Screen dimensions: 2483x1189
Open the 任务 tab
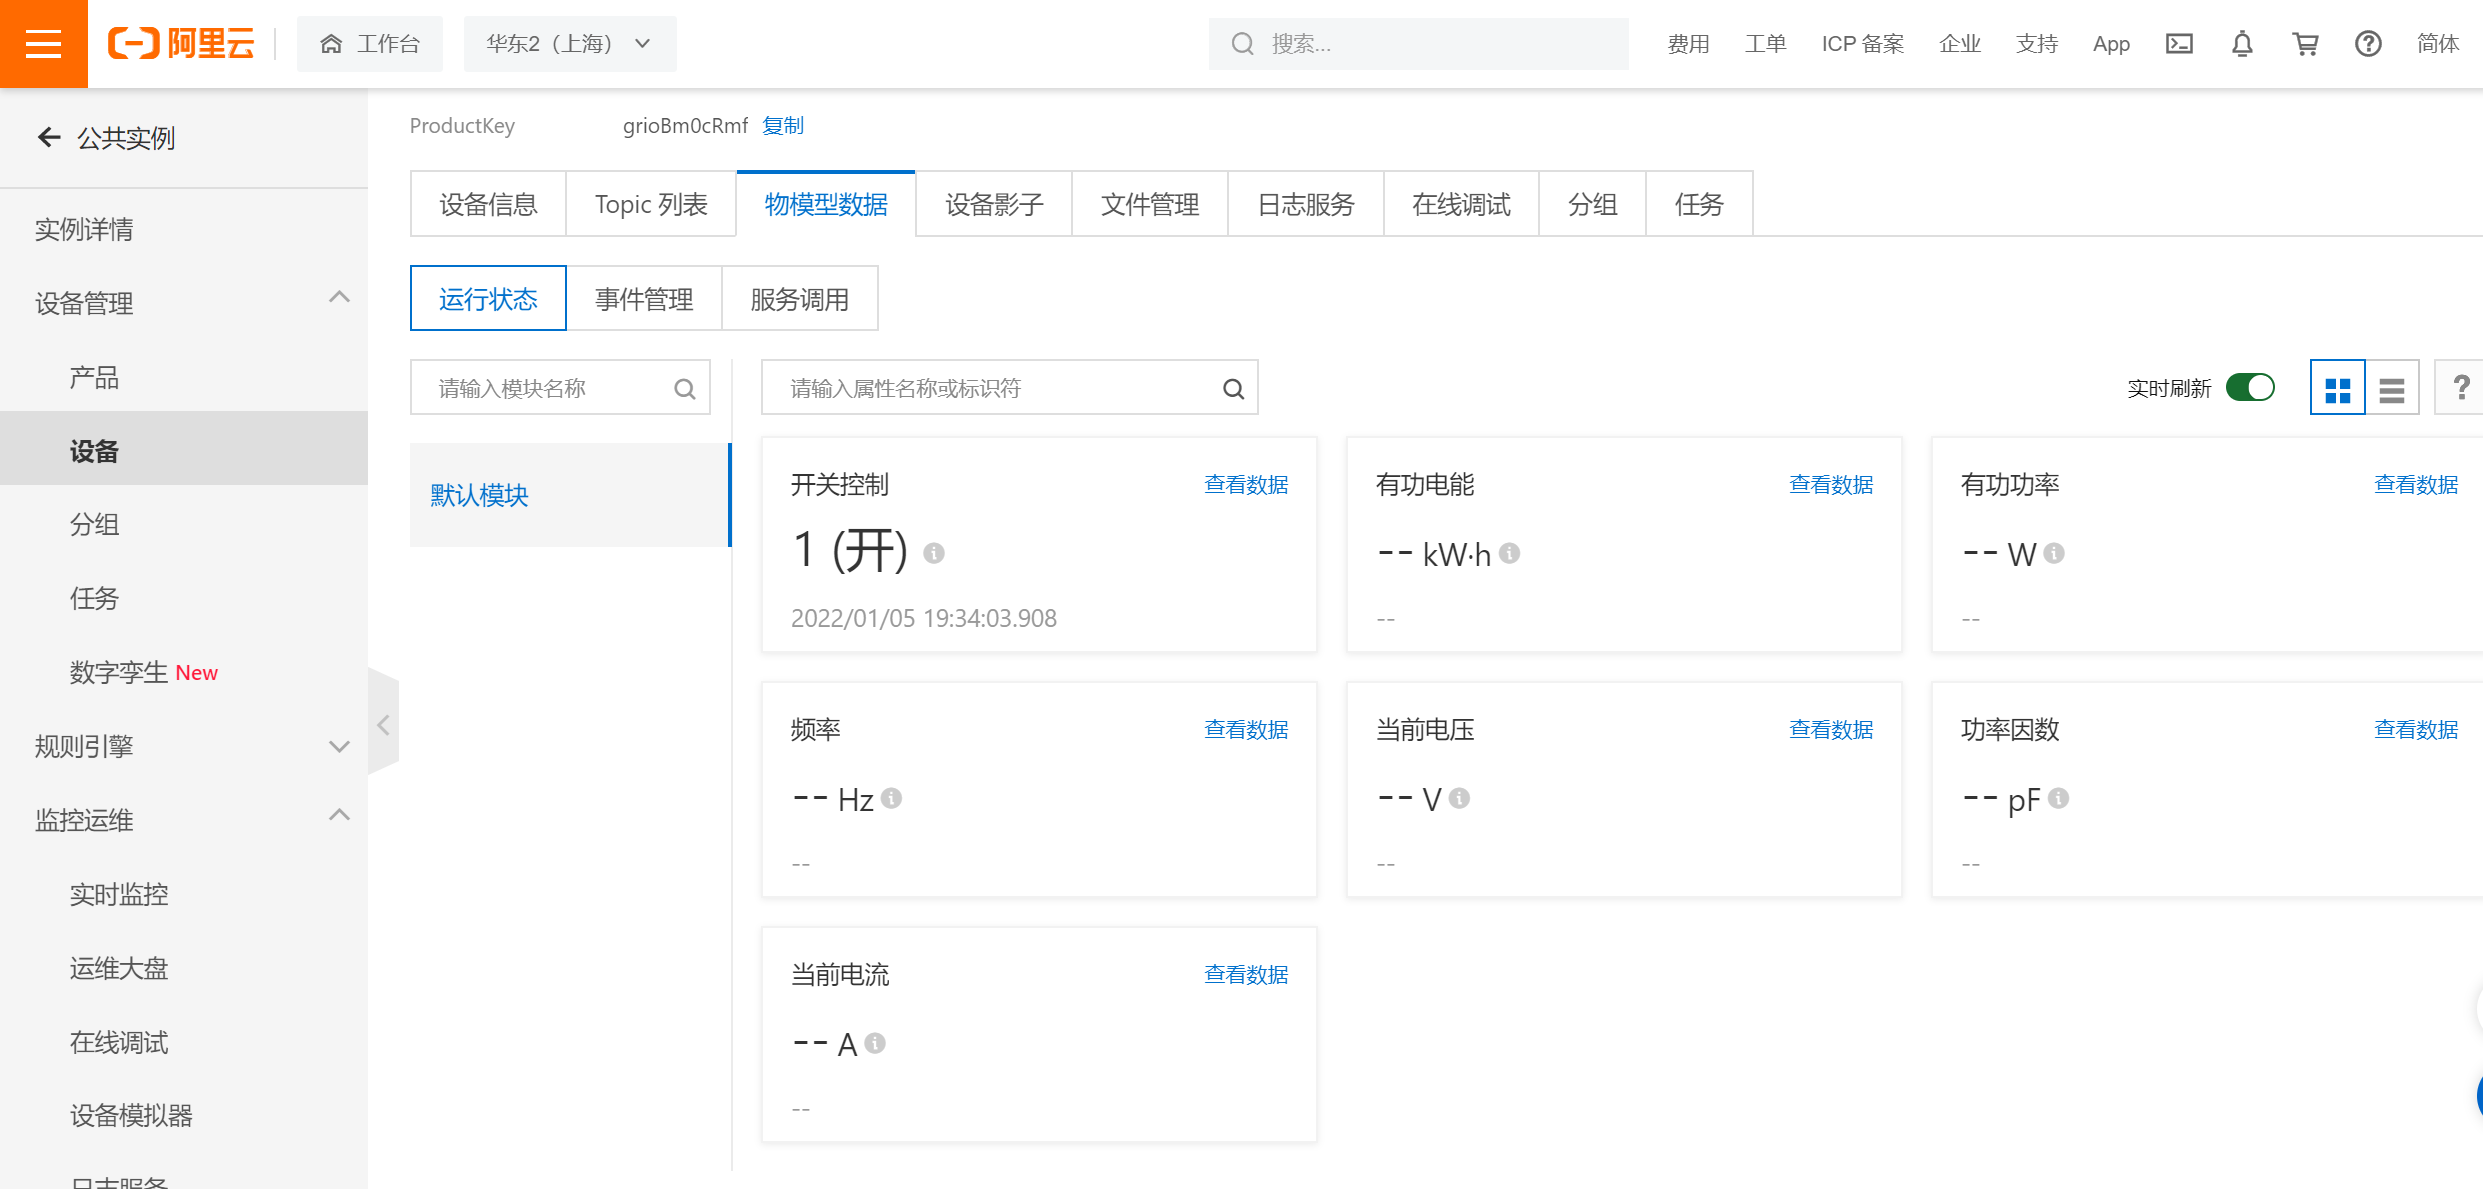pyautogui.click(x=1699, y=204)
